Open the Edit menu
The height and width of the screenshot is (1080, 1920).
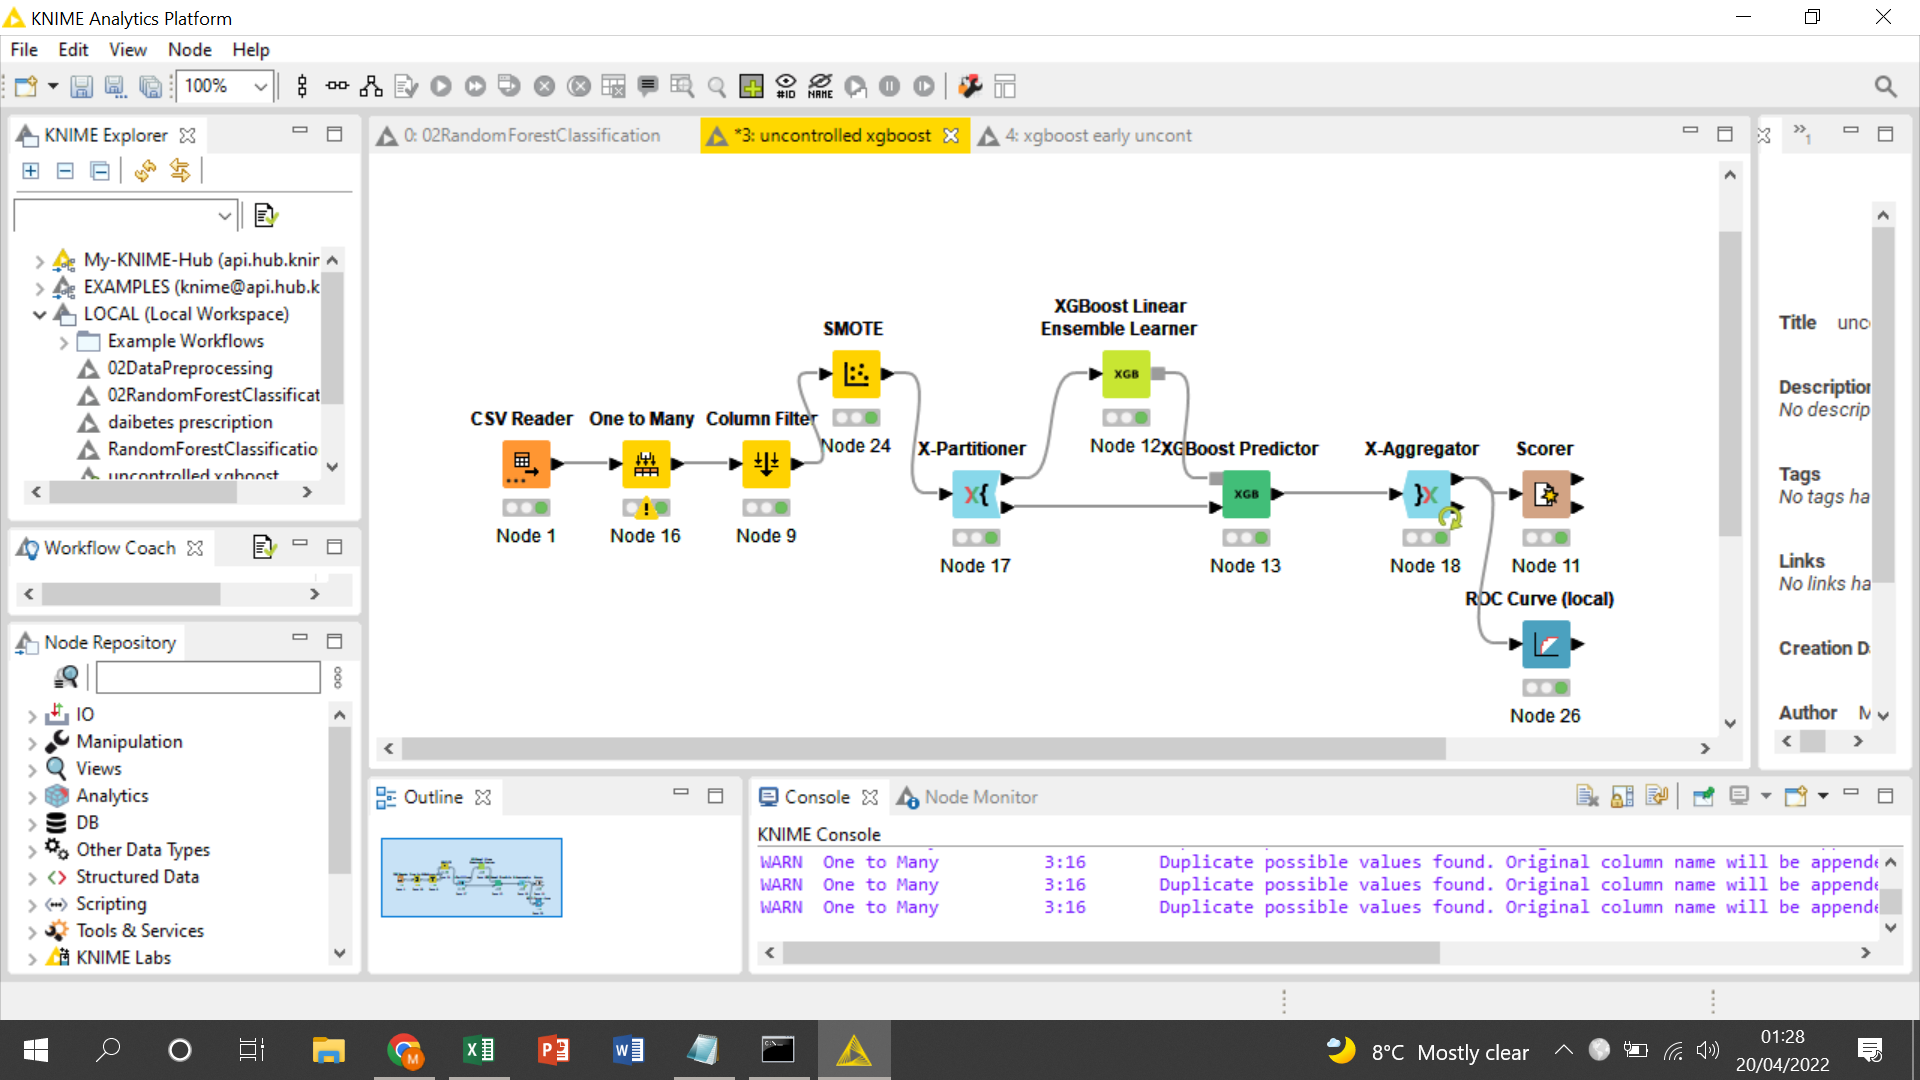click(x=73, y=50)
